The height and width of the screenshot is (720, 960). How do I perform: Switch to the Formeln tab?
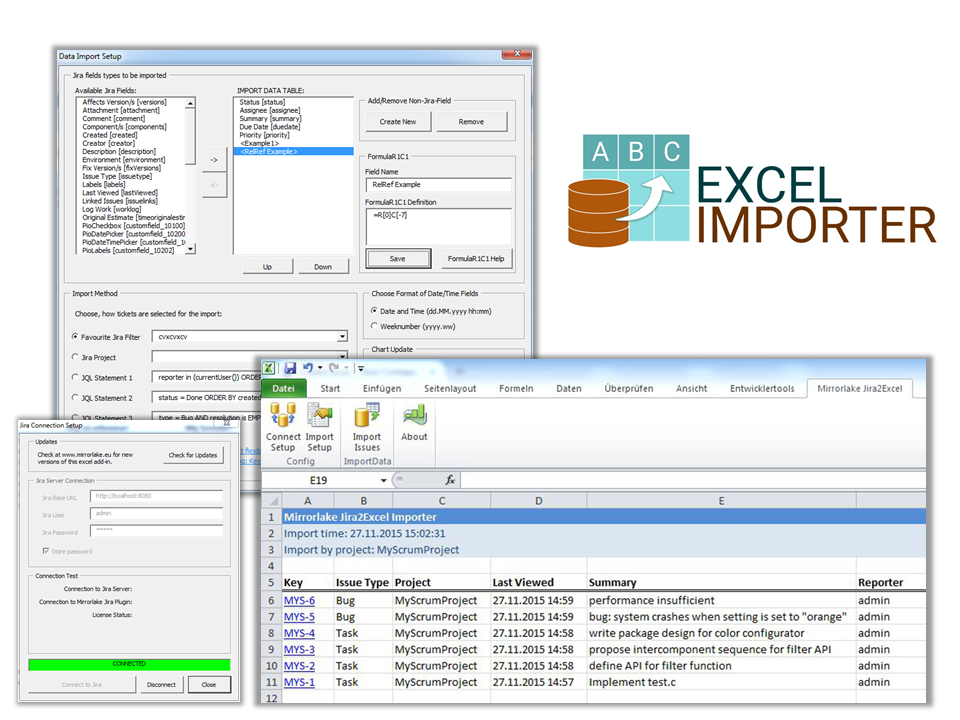[516, 388]
